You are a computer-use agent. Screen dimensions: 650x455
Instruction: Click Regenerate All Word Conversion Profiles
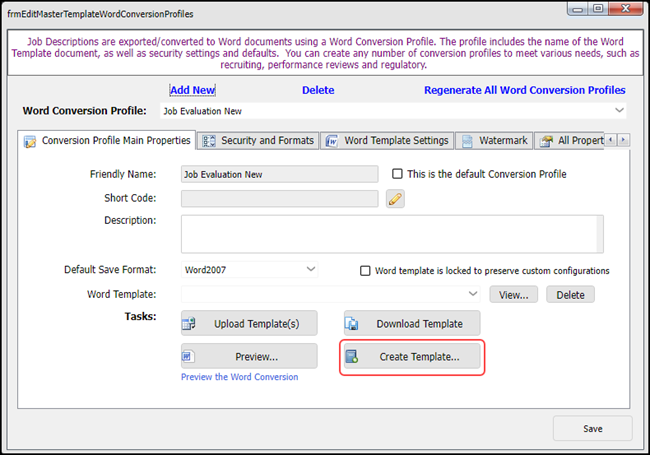coord(524,90)
